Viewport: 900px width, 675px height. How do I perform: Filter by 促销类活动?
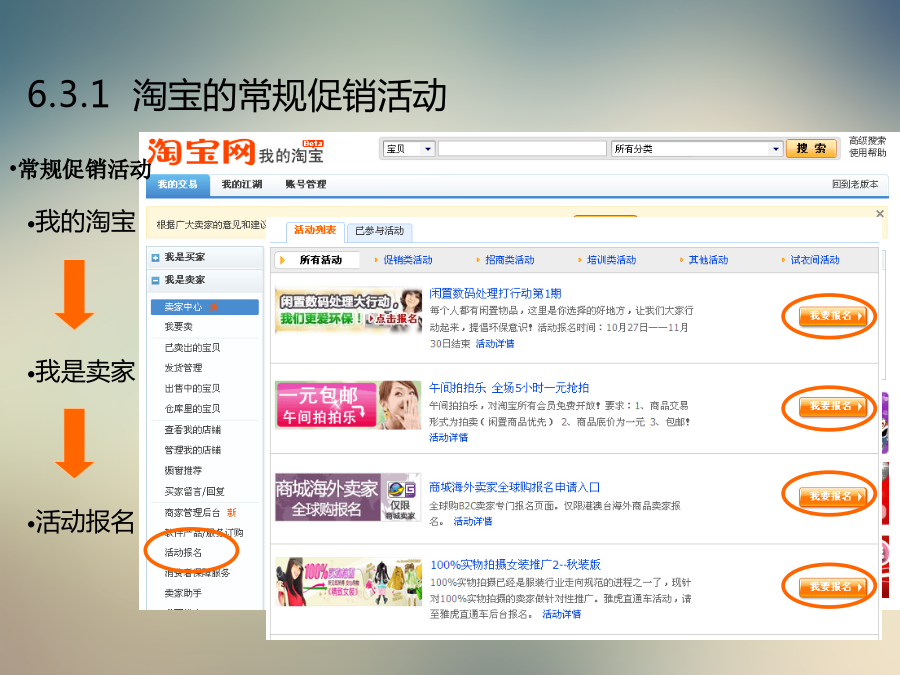pos(408,260)
